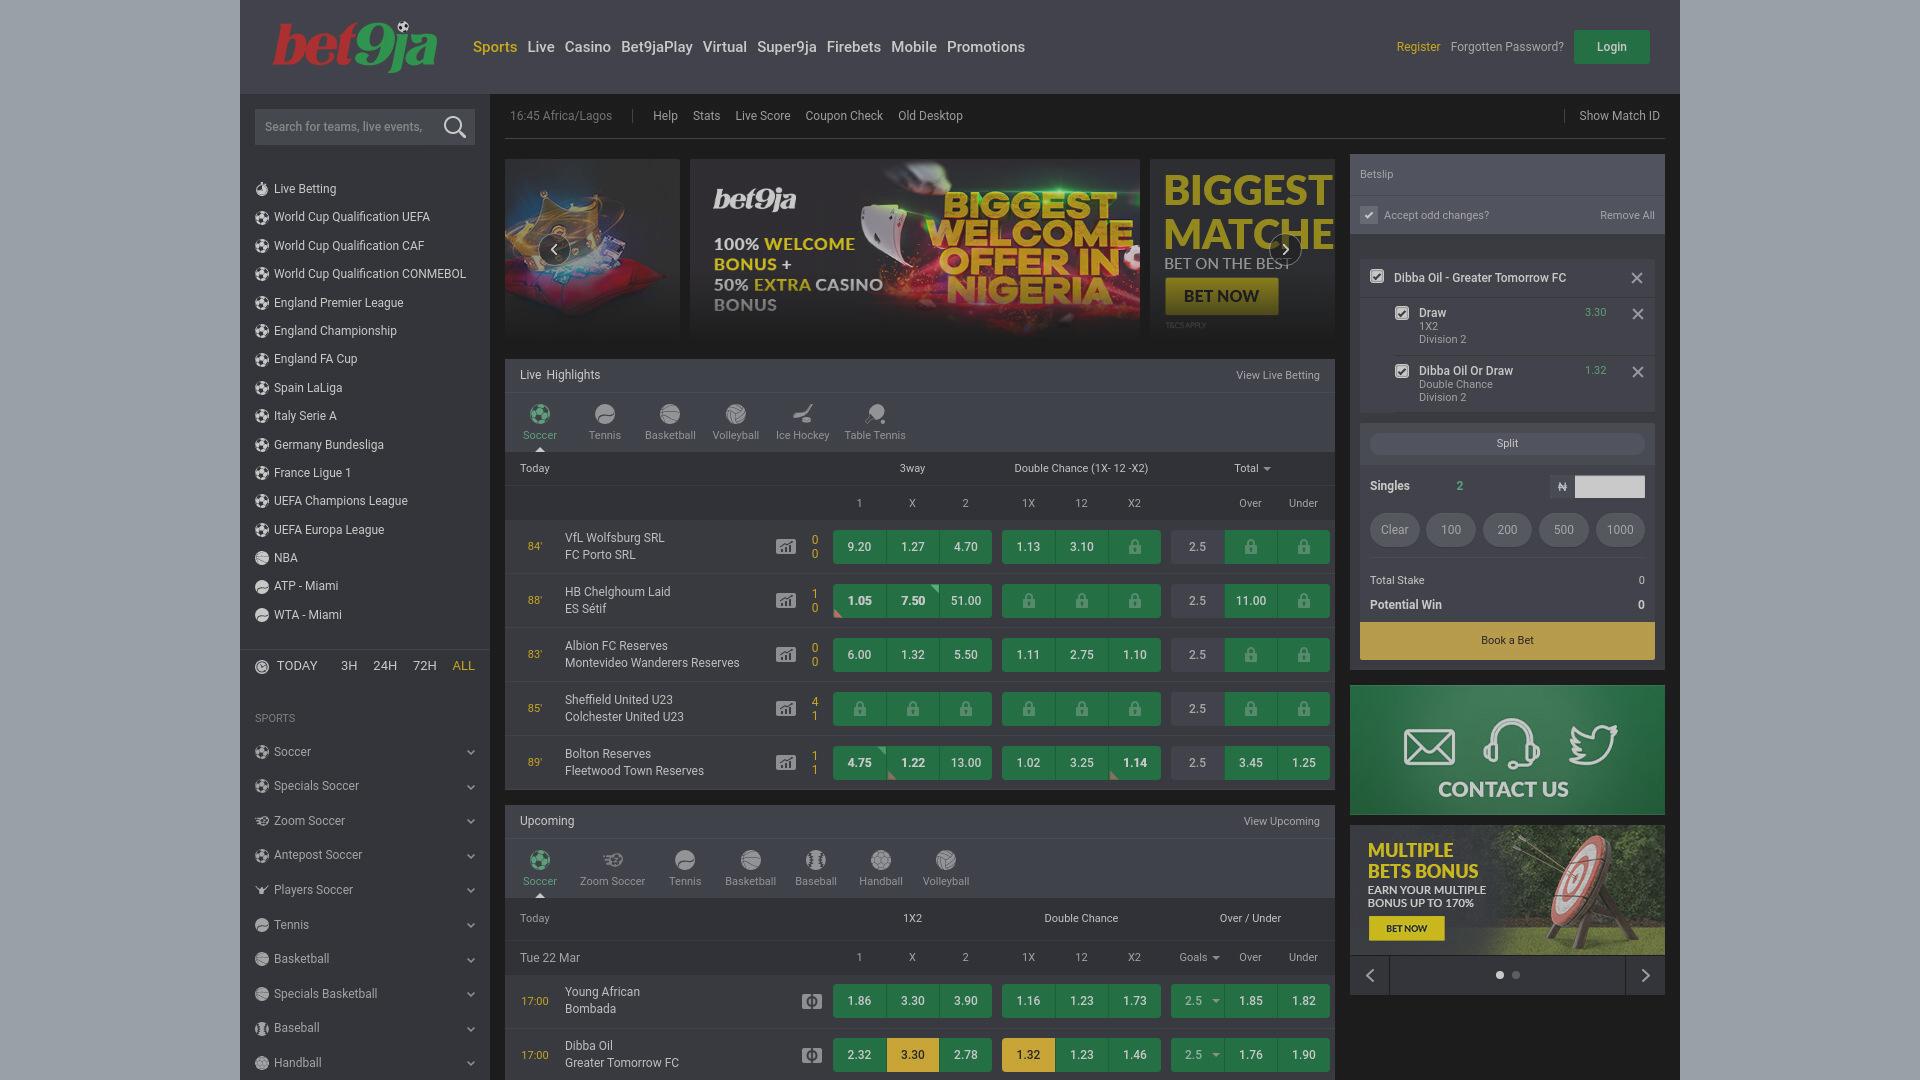This screenshot has width=1920, height=1080.
Task: Go to next banner slide
Action: tap(1285, 249)
